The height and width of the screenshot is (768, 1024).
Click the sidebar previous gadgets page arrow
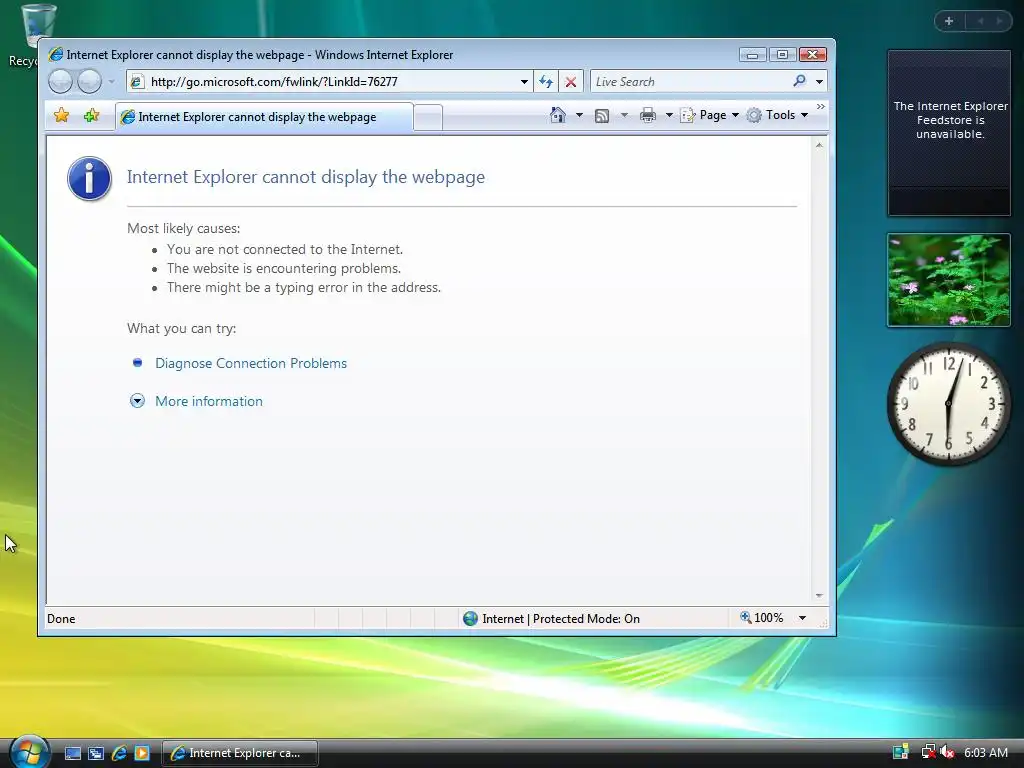[x=980, y=21]
